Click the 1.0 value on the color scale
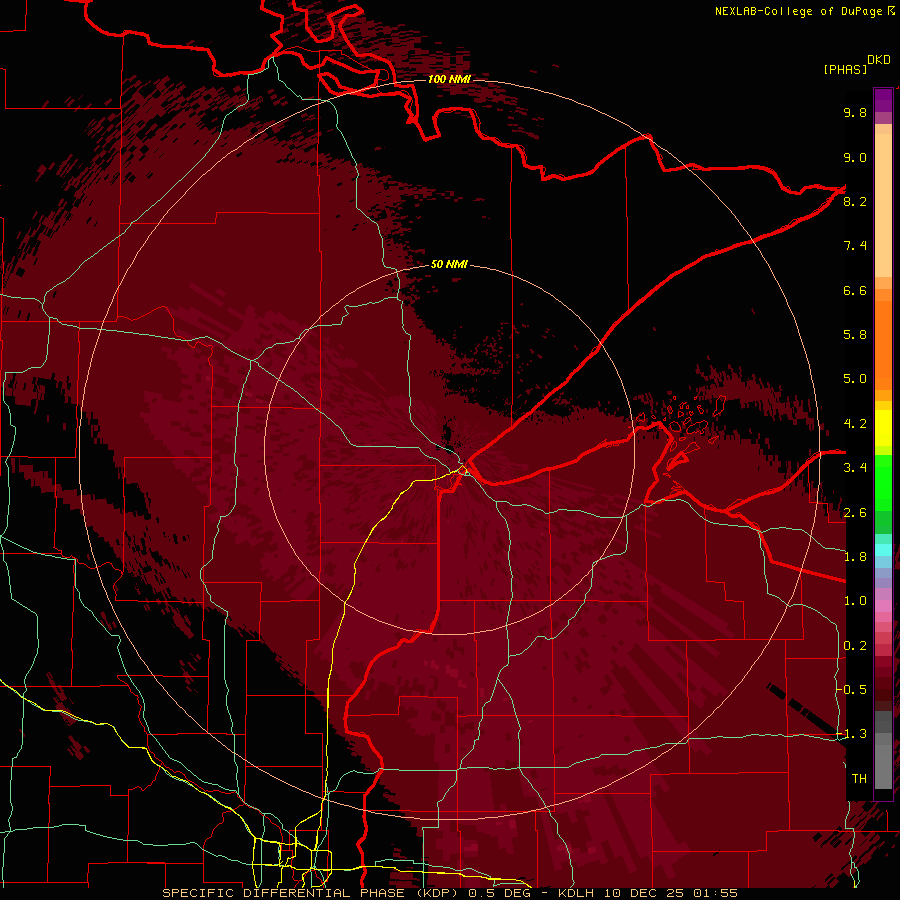900x900 pixels. pos(855,601)
